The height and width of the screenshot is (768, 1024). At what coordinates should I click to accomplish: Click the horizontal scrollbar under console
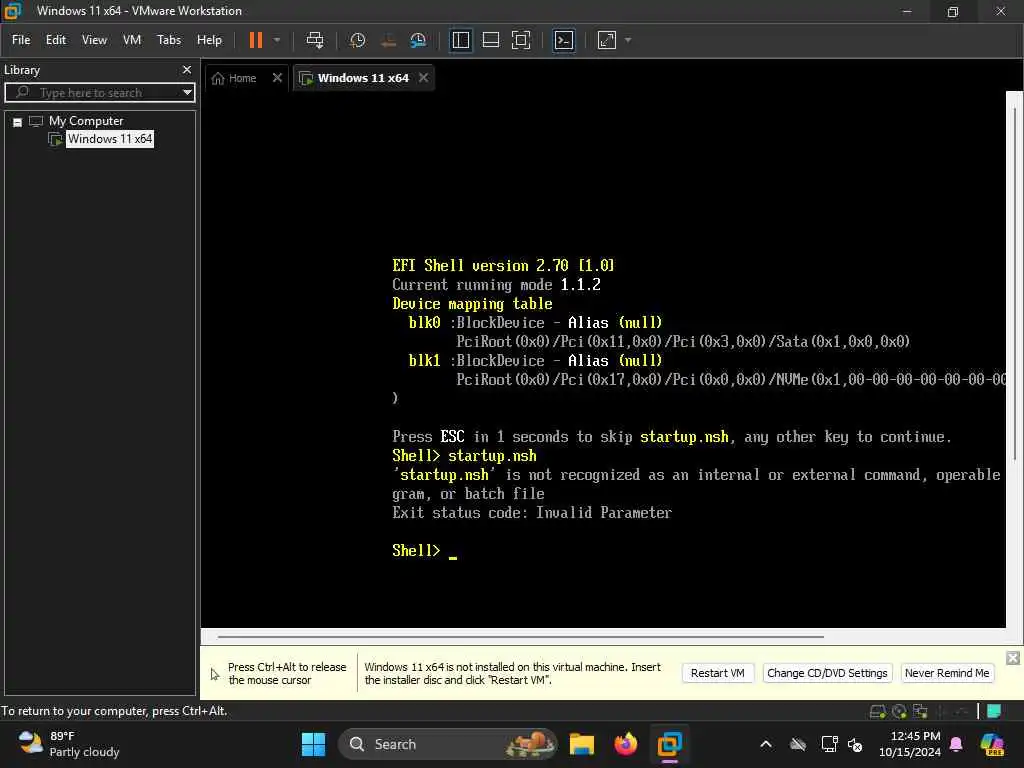(520, 636)
